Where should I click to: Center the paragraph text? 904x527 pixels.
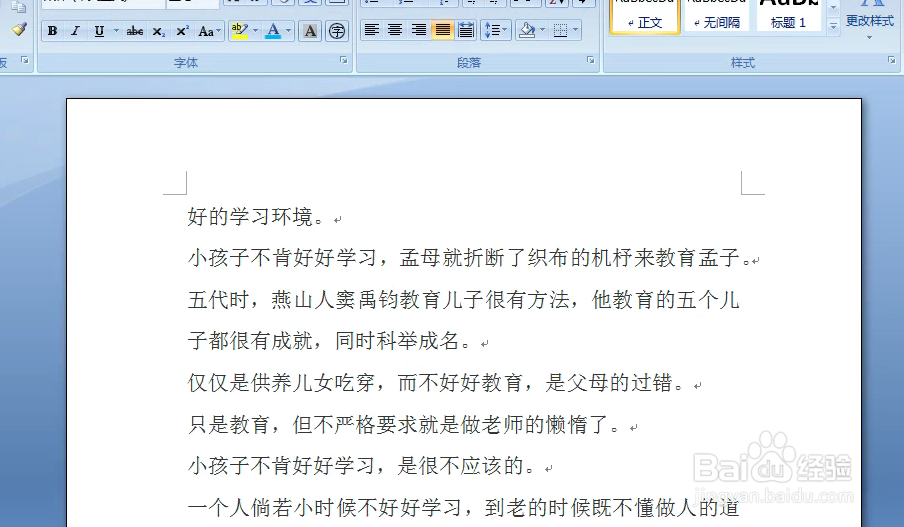pyautogui.click(x=395, y=30)
